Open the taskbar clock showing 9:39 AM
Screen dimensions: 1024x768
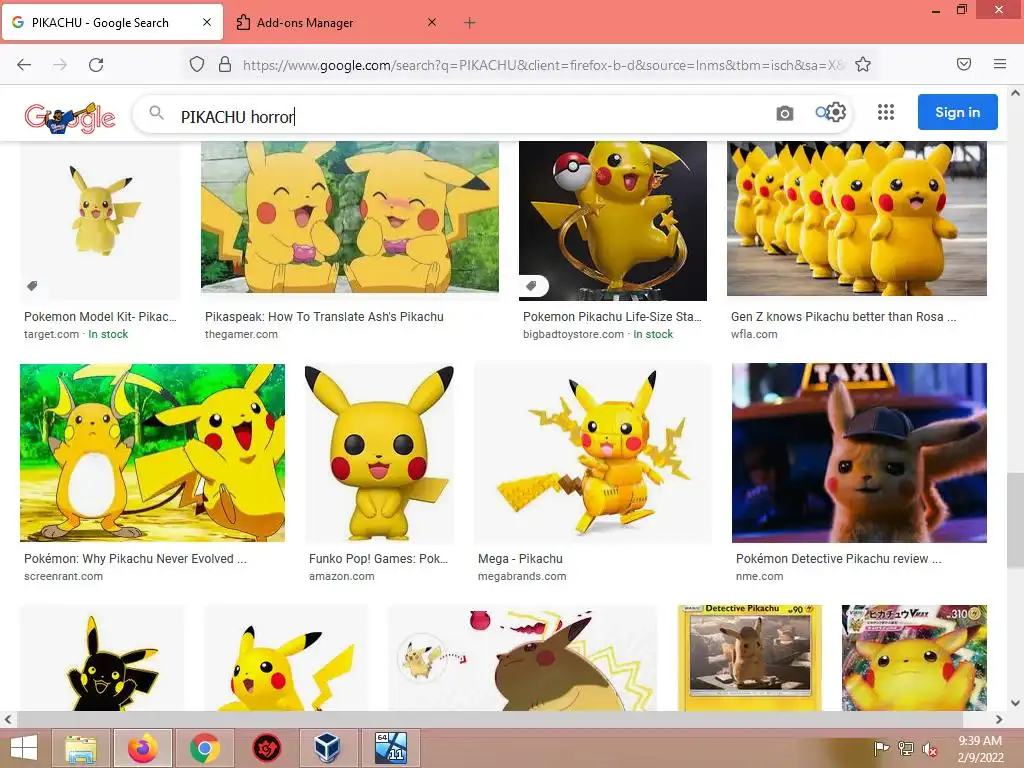(980, 749)
